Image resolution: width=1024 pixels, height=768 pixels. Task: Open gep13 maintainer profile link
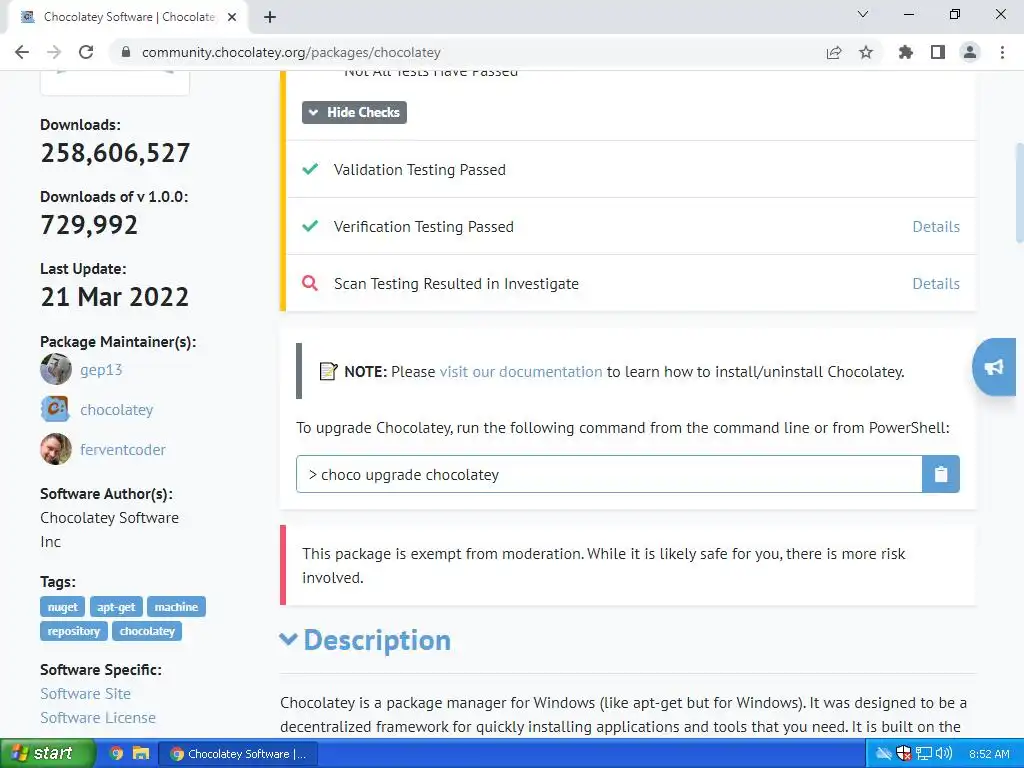coord(101,370)
